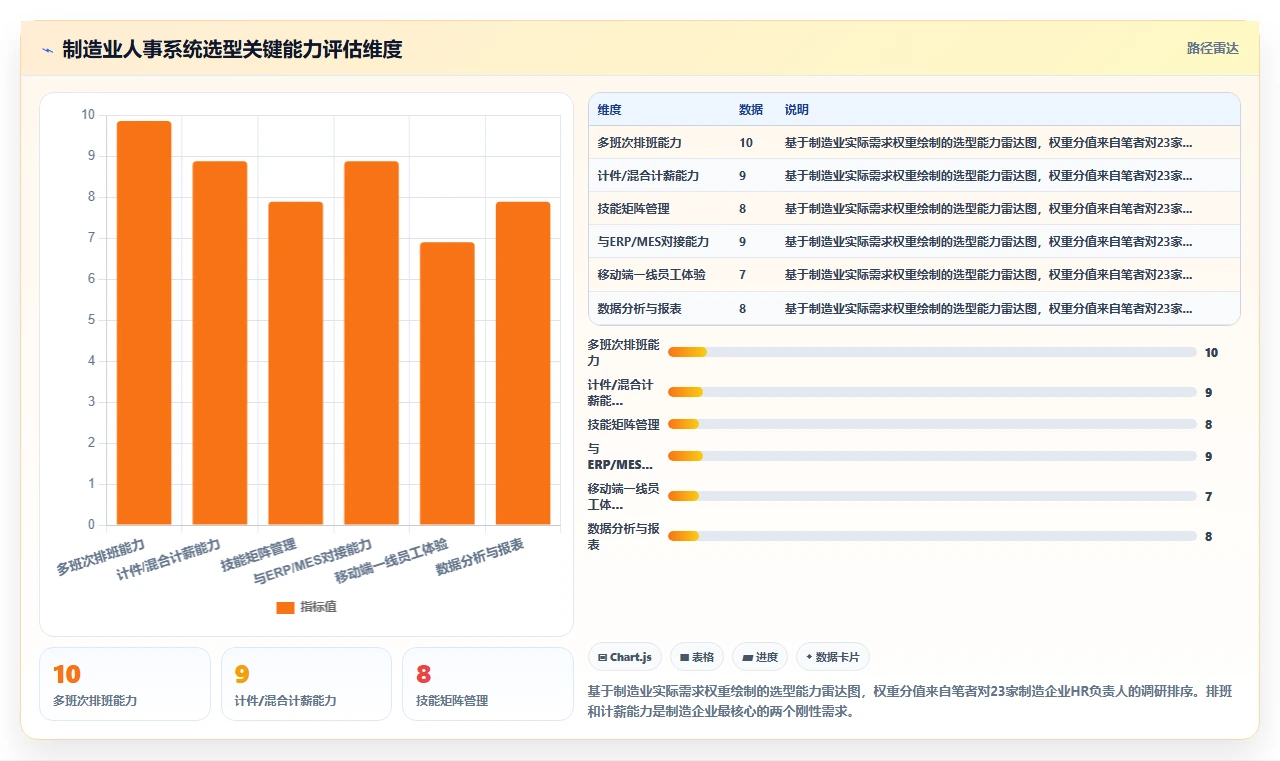This screenshot has width=1280, height=761.
Task: Click the 多班次排班能力 bar in chart
Action: pyautogui.click(x=144, y=323)
